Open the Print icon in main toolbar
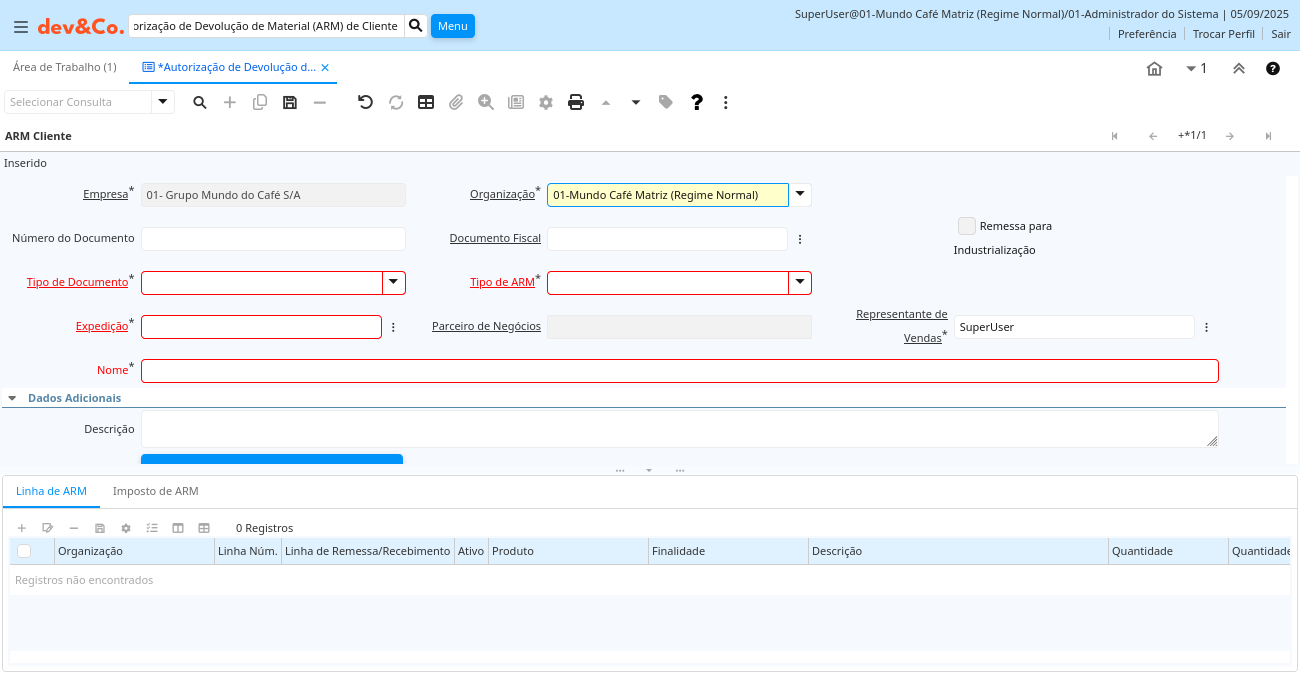 pyautogui.click(x=576, y=102)
